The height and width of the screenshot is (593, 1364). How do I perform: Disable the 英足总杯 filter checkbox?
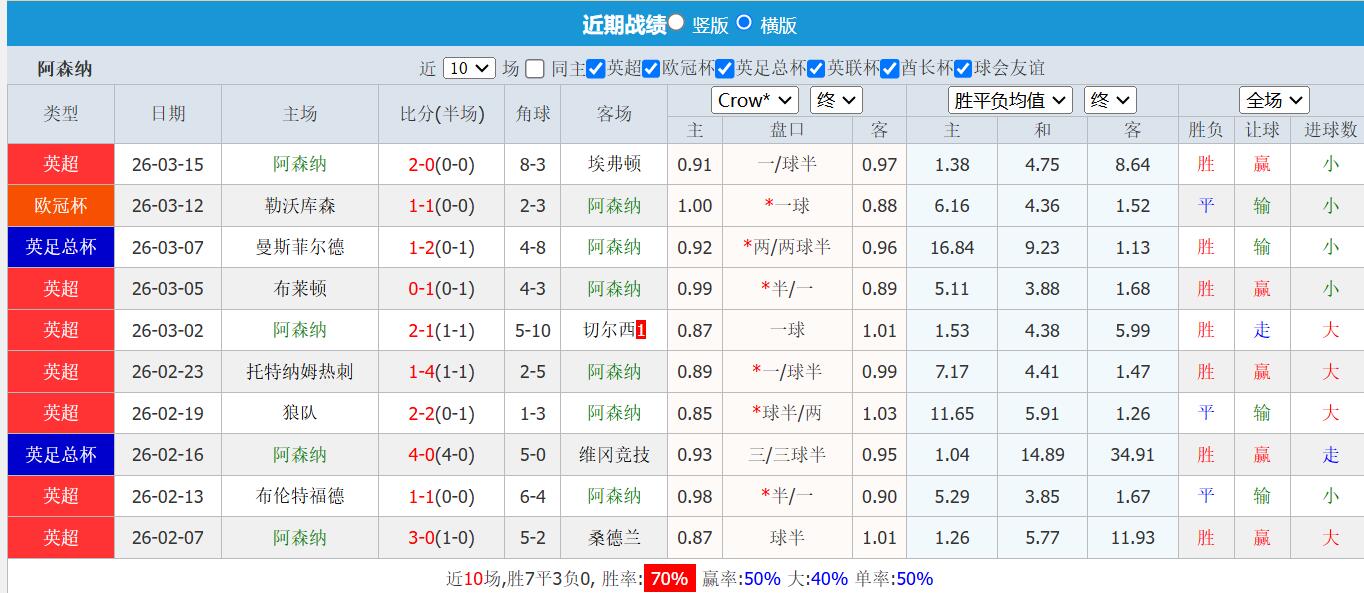pos(725,70)
